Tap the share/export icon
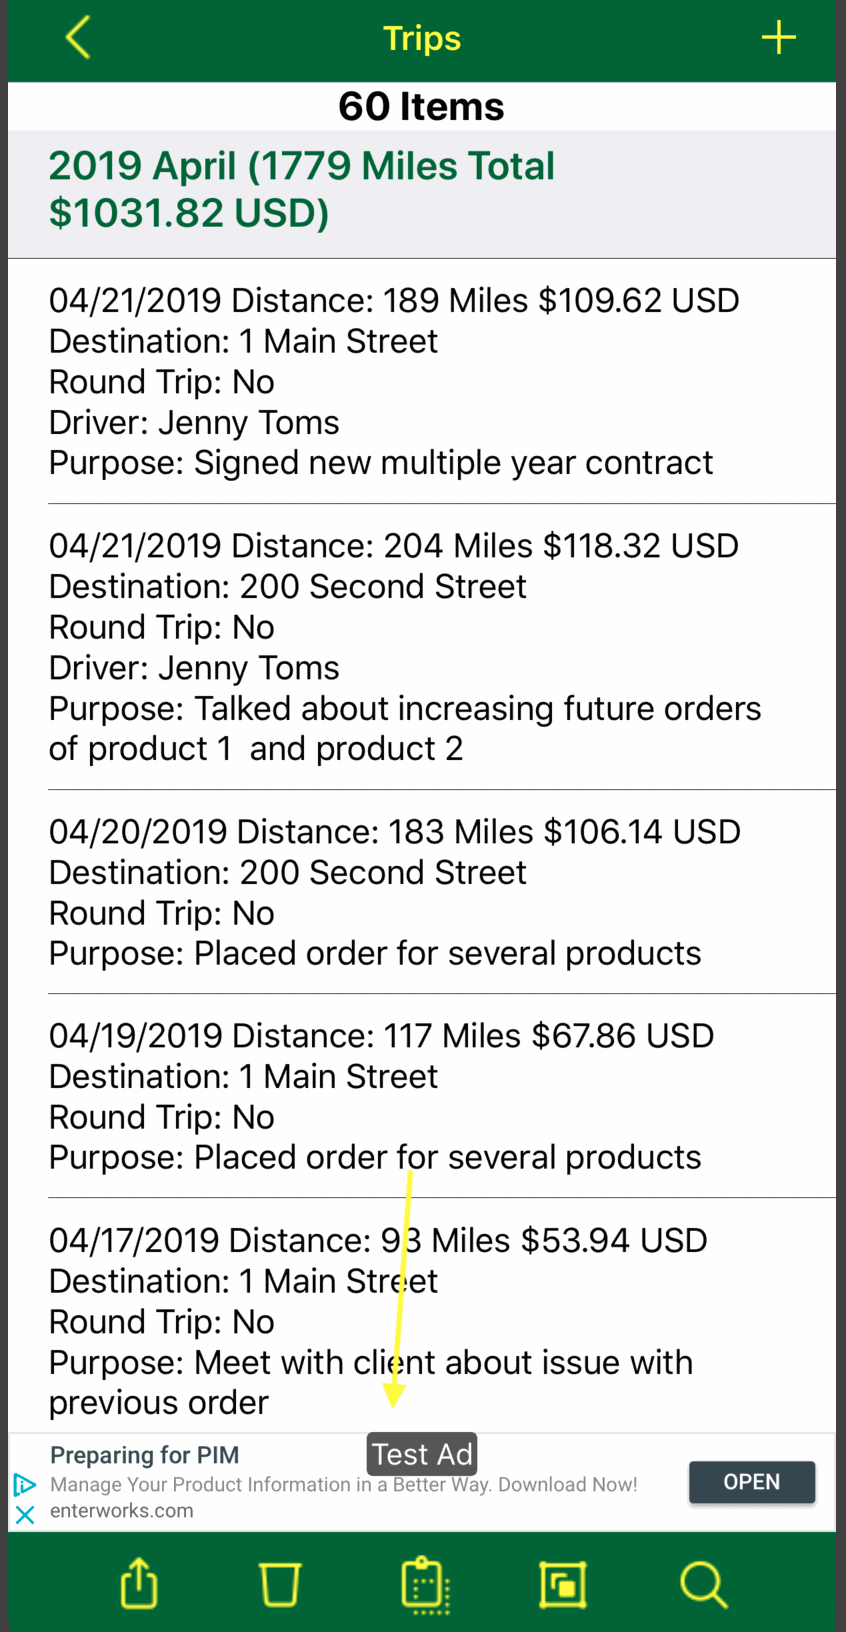Viewport: 846px width, 1632px height. point(139,1584)
